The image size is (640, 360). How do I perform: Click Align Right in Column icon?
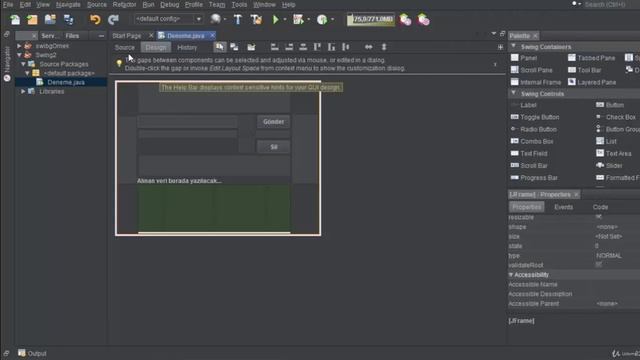[289, 47]
